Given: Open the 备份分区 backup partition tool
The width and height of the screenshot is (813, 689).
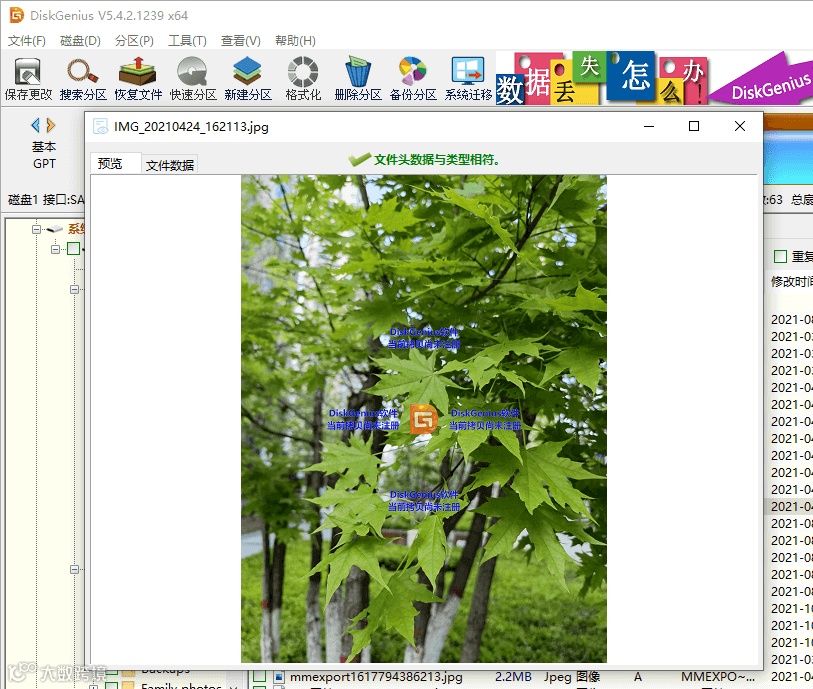Looking at the screenshot, I should pos(413,79).
